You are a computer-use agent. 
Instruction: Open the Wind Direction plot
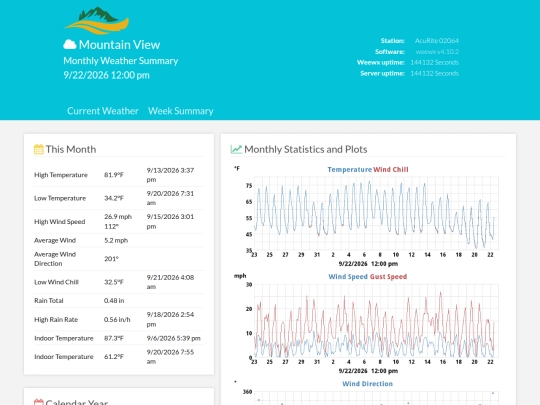point(366,392)
